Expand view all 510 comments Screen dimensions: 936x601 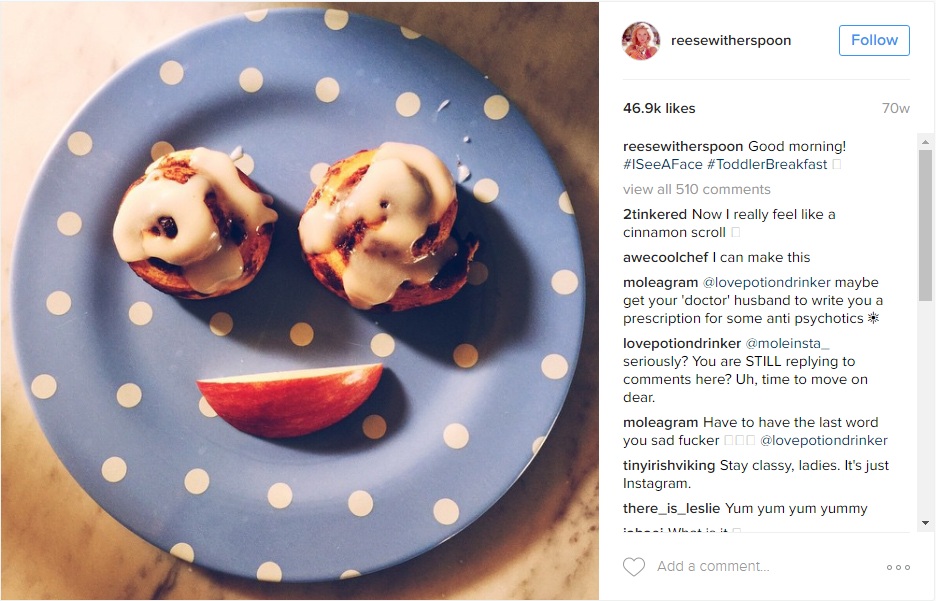(x=697, y=189)
